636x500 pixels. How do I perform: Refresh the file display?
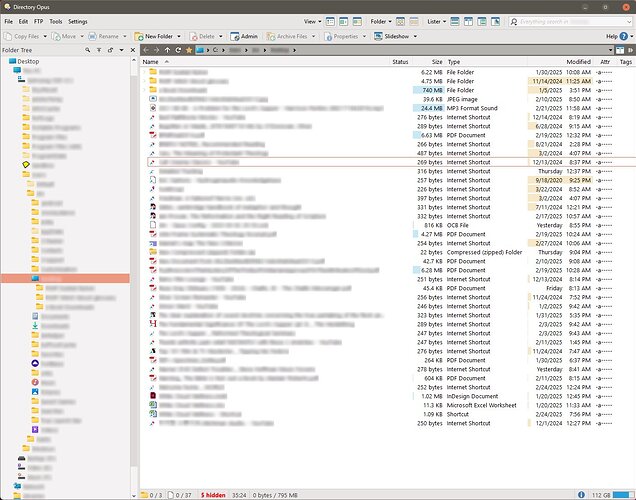click(178, 50)
